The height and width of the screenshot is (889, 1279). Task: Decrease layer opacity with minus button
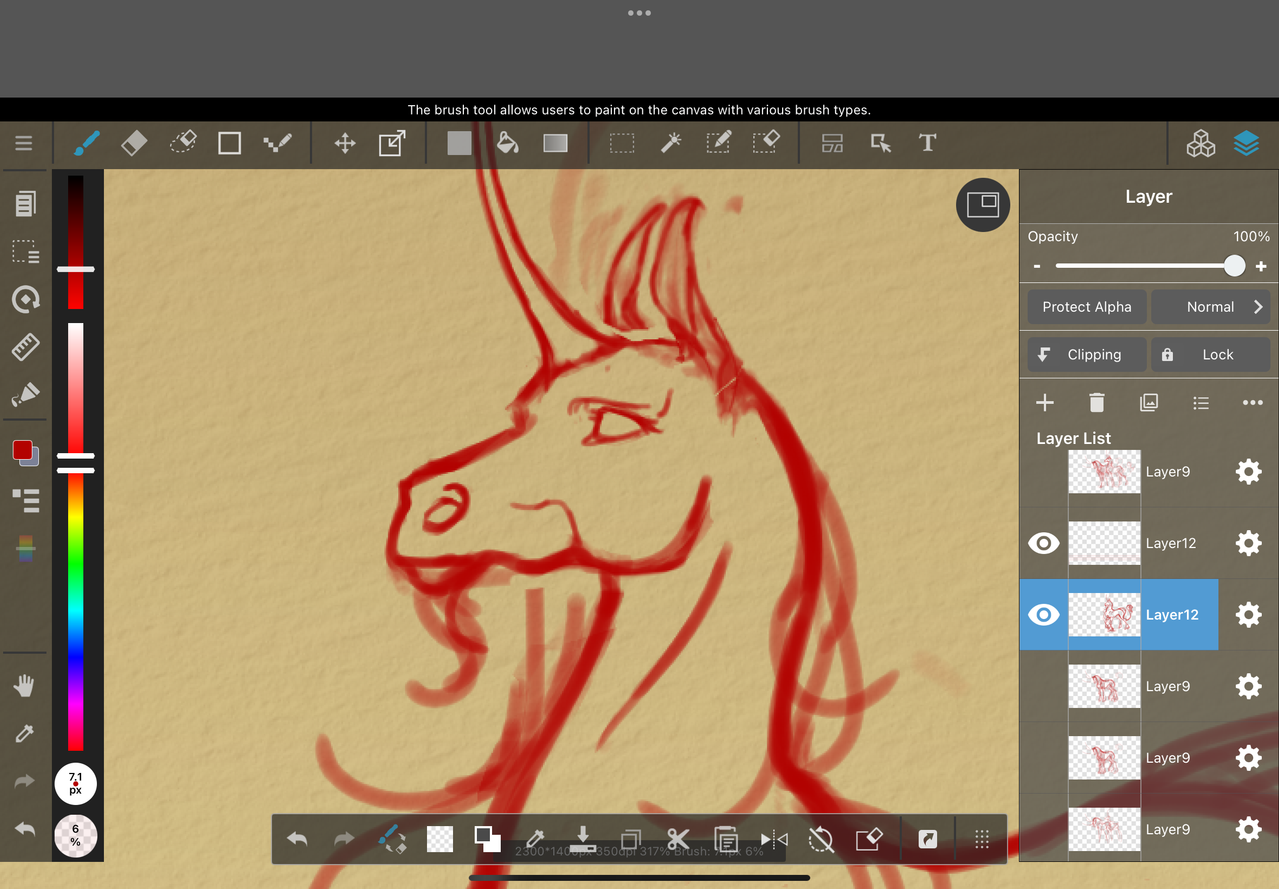coord(1037,266)
